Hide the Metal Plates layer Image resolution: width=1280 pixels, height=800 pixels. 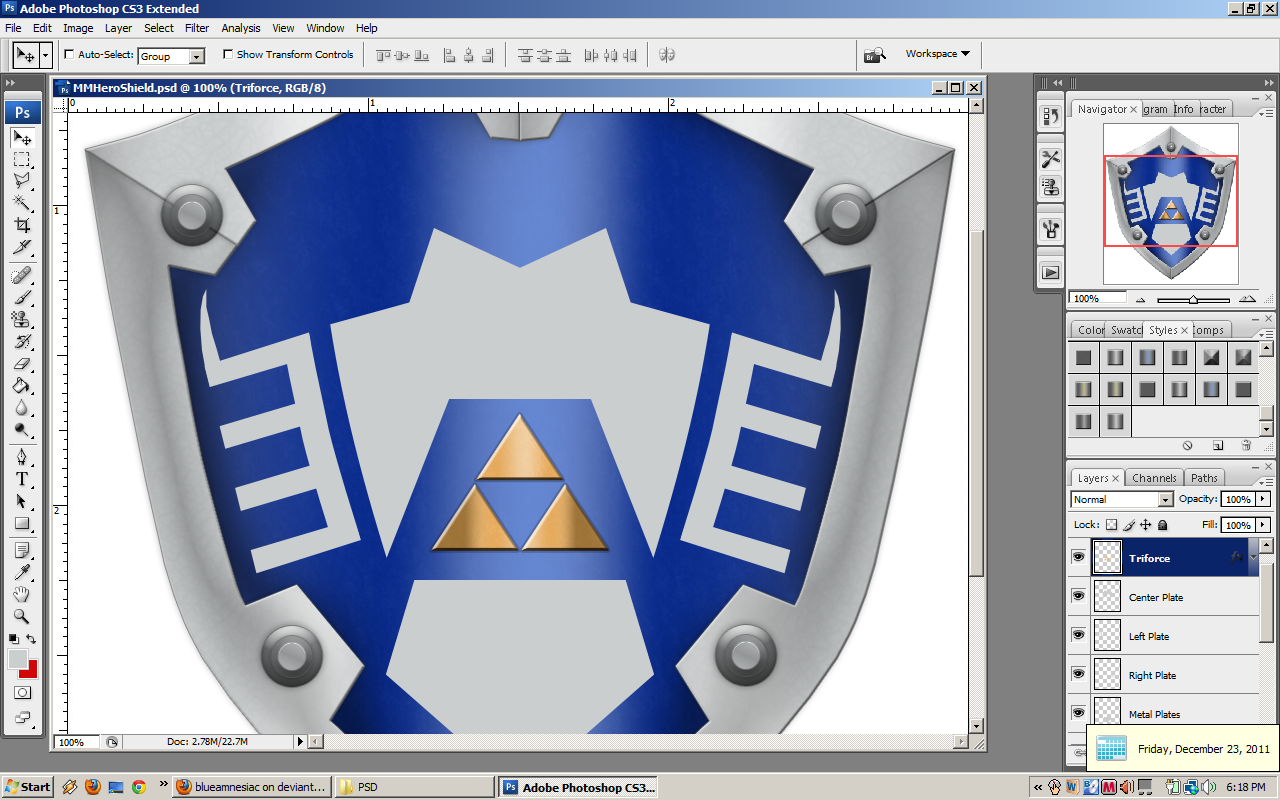(x=1078, y=713)
